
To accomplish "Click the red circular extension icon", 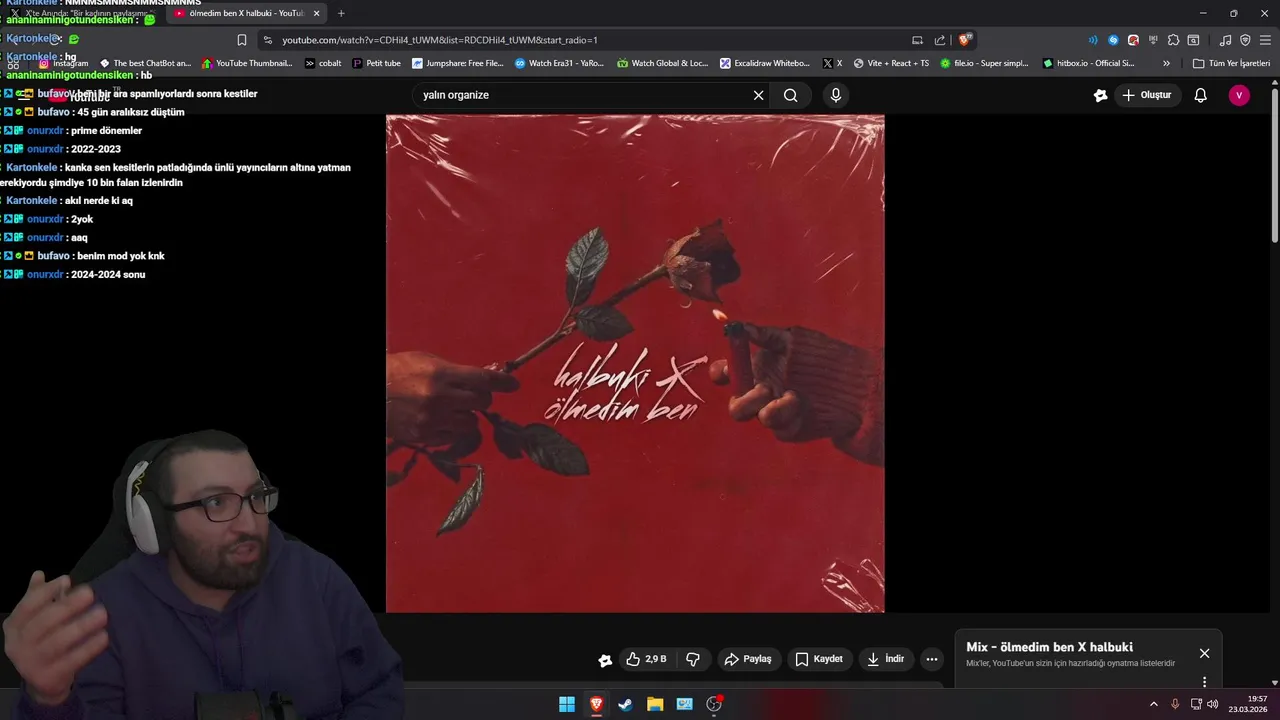I will click(x=1133, y=40).
